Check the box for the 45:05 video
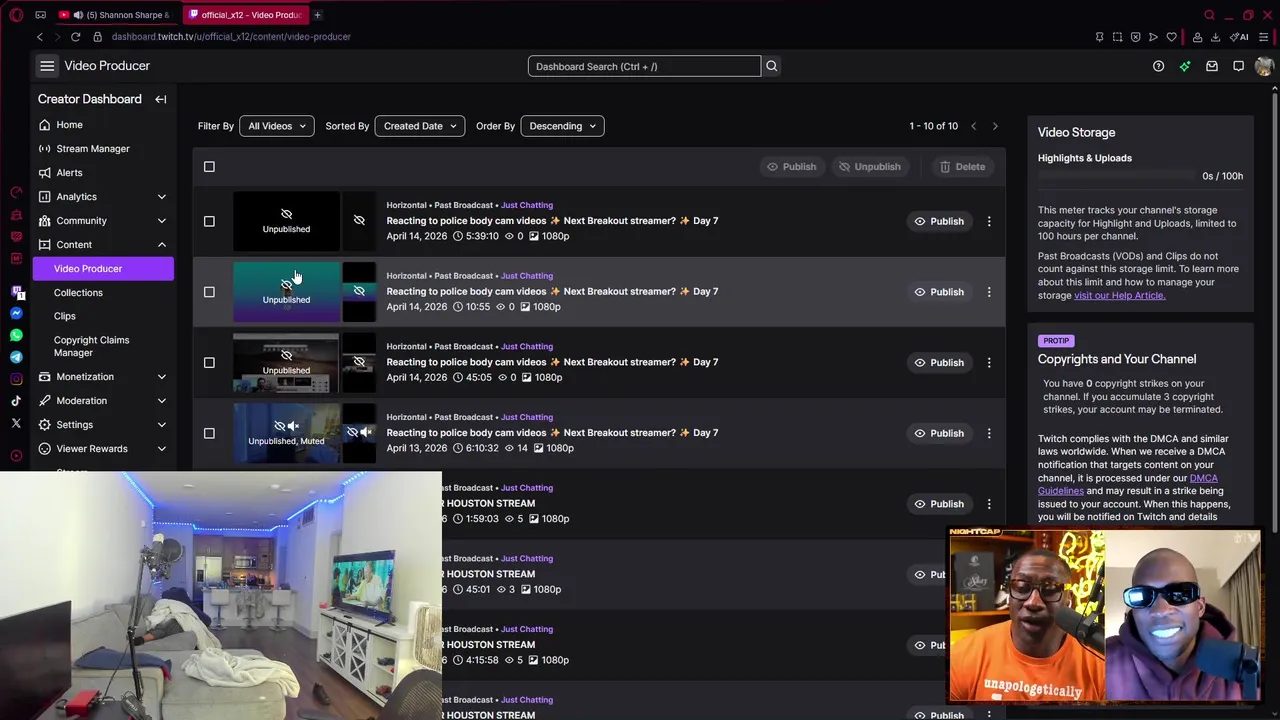Viewport: 1280px width, 720px height. 209,362
